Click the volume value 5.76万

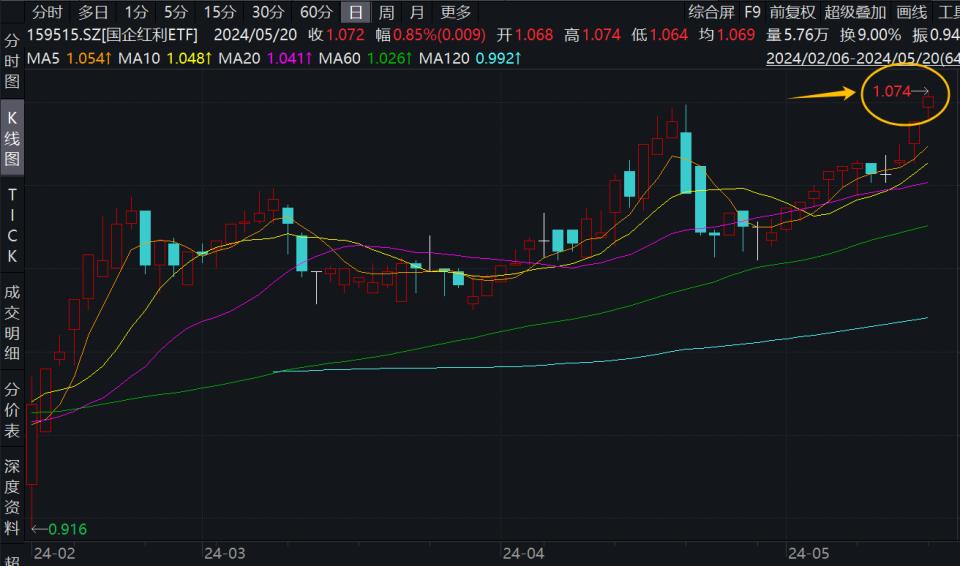805,35
